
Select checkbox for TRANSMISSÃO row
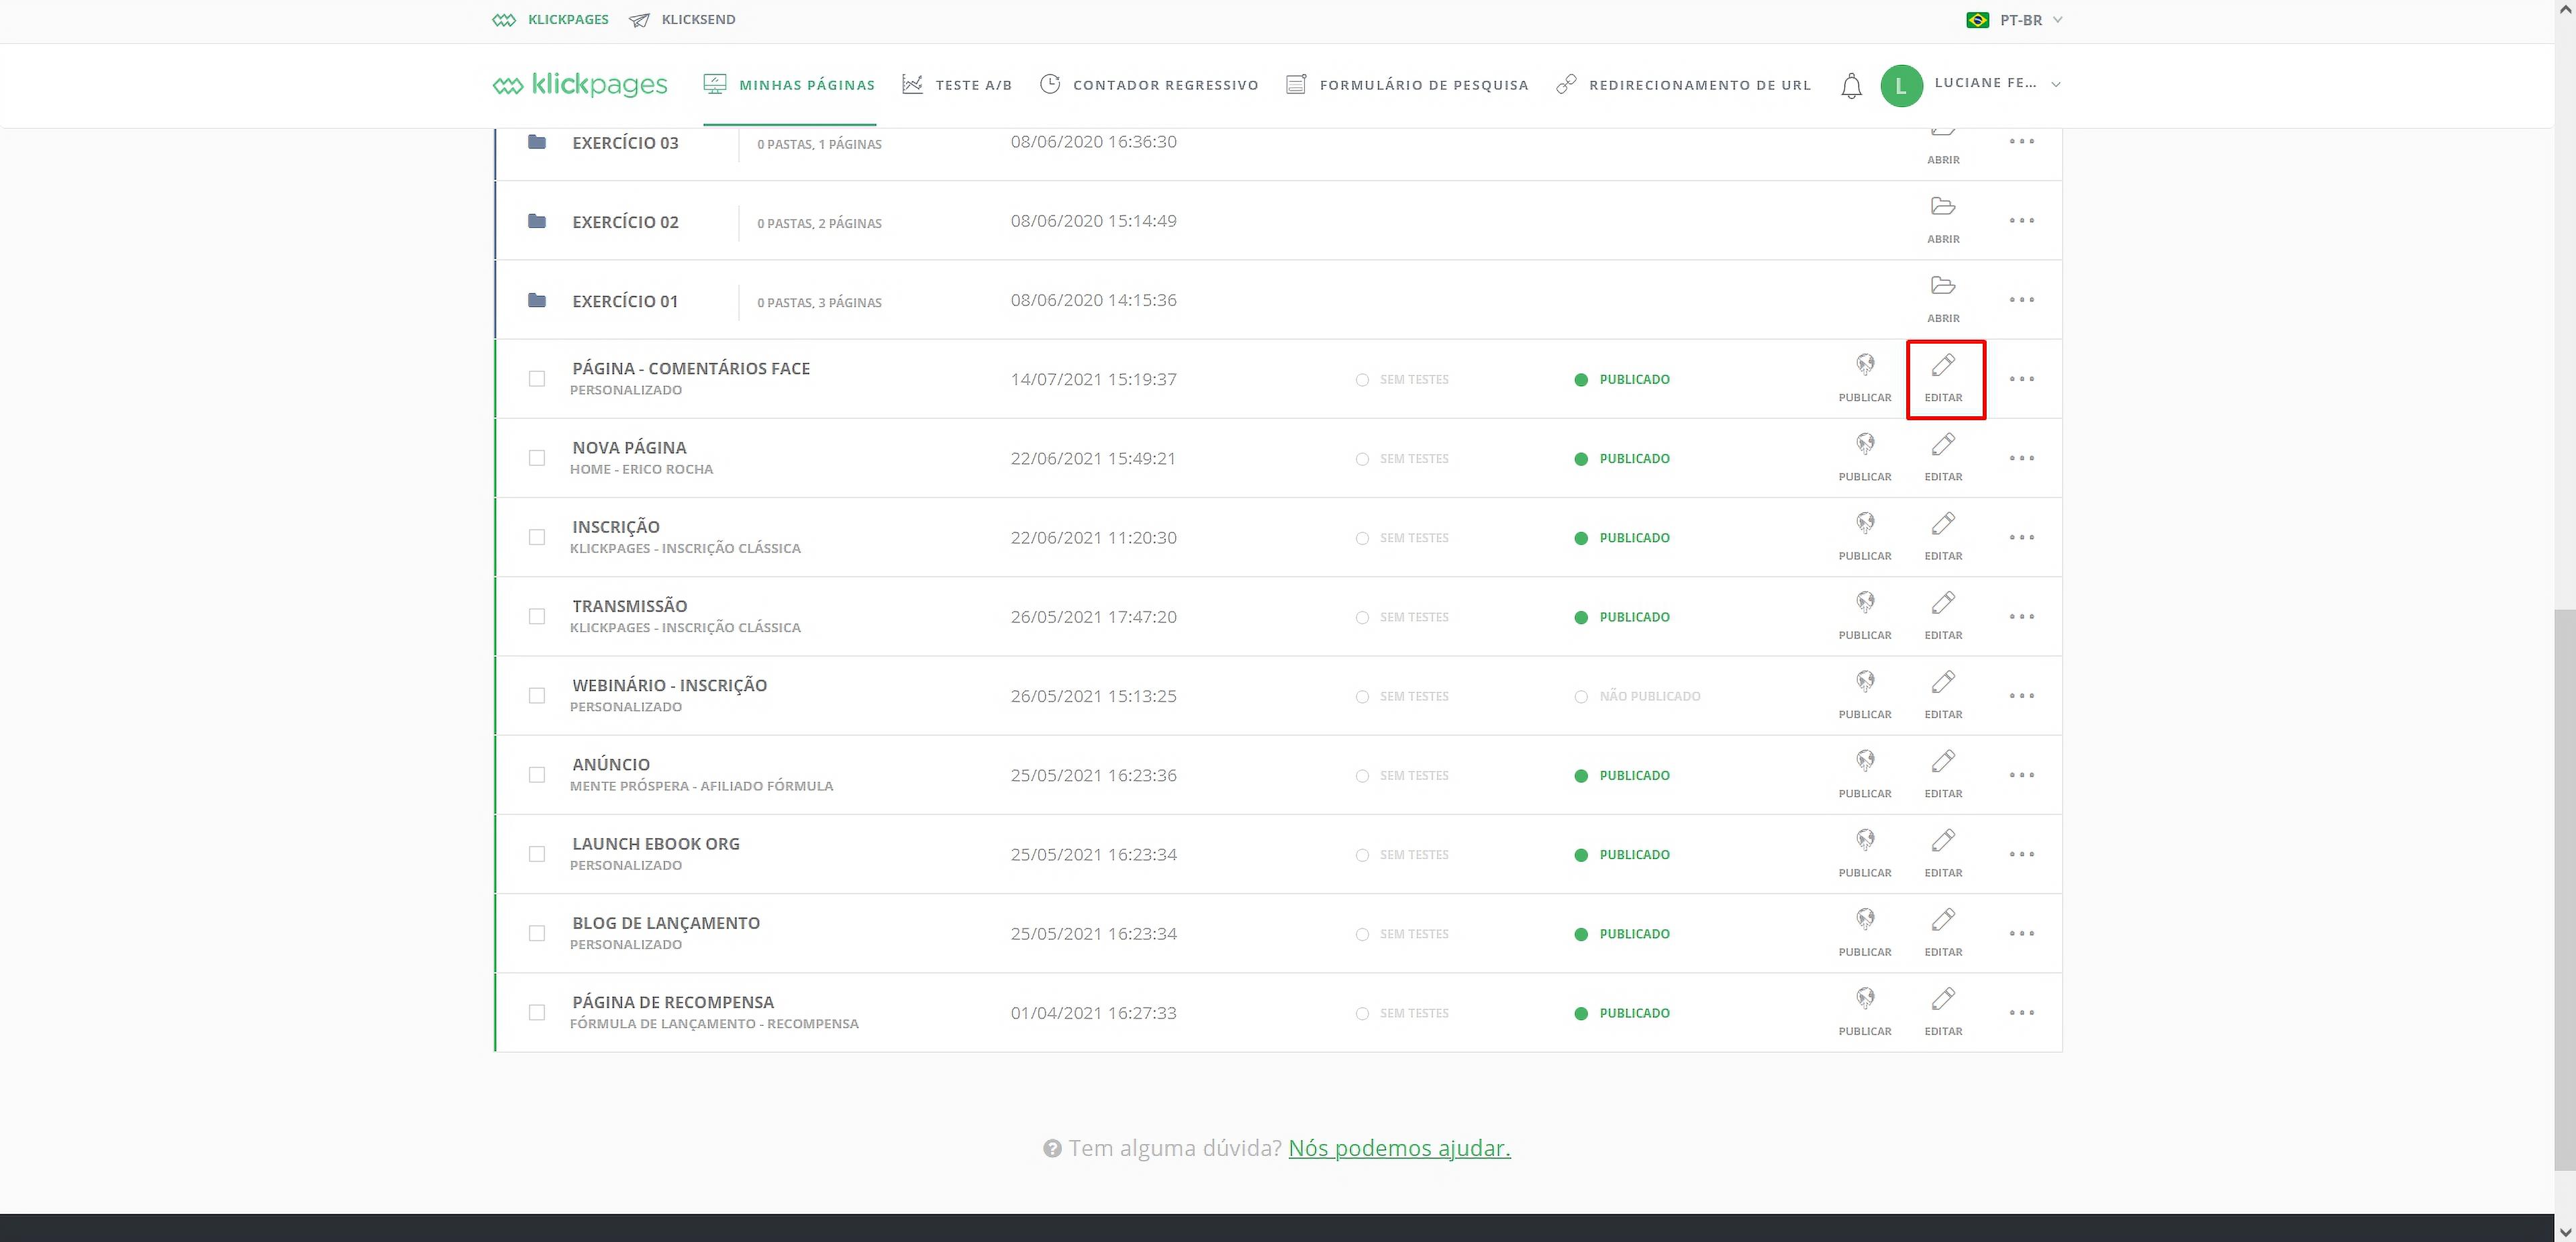pos(537,616)
